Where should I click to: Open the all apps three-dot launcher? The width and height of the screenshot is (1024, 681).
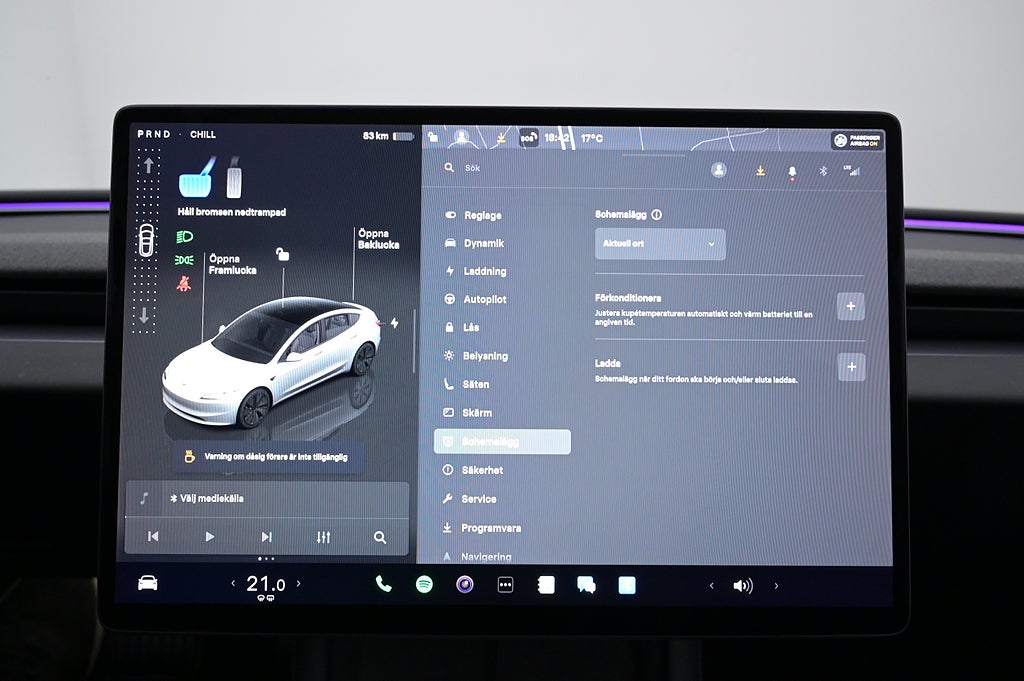(505, 585)
